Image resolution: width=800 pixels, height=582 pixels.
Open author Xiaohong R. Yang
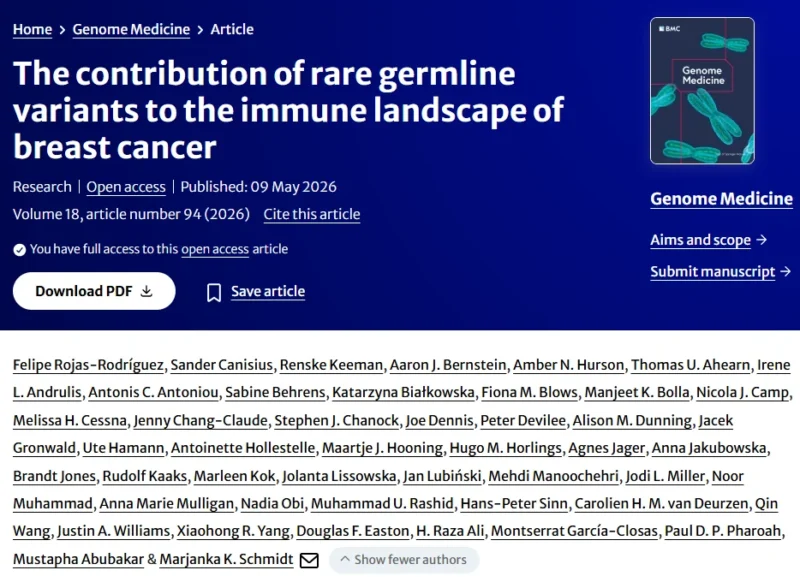point(233,532)
